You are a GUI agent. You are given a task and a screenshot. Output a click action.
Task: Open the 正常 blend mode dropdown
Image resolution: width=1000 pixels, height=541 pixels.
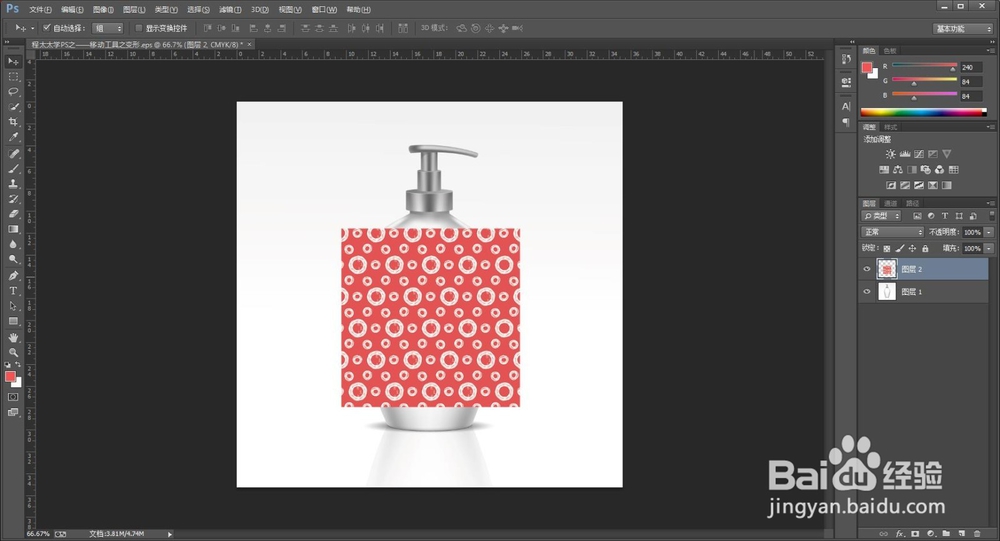click(892, 232)
